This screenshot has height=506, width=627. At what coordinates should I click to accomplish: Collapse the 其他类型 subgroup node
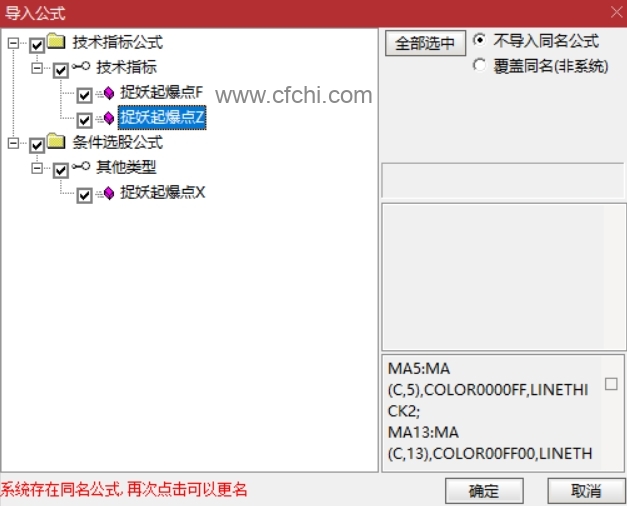[37, 168]
